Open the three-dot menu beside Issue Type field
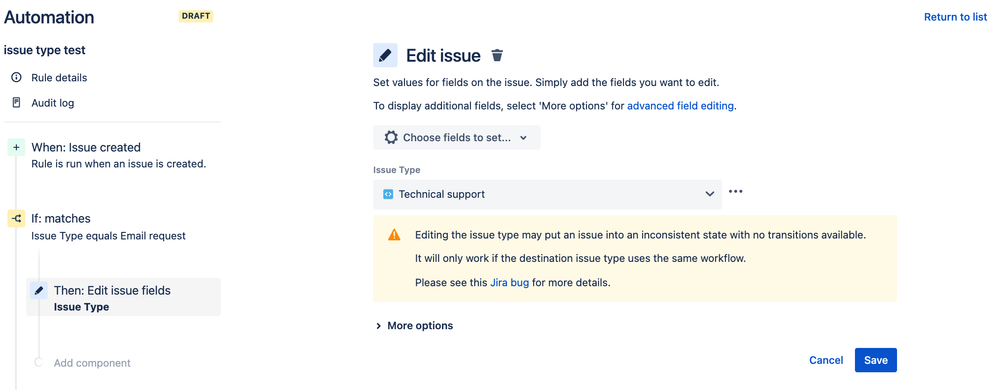Screen dimensions: 999x390 736,191
